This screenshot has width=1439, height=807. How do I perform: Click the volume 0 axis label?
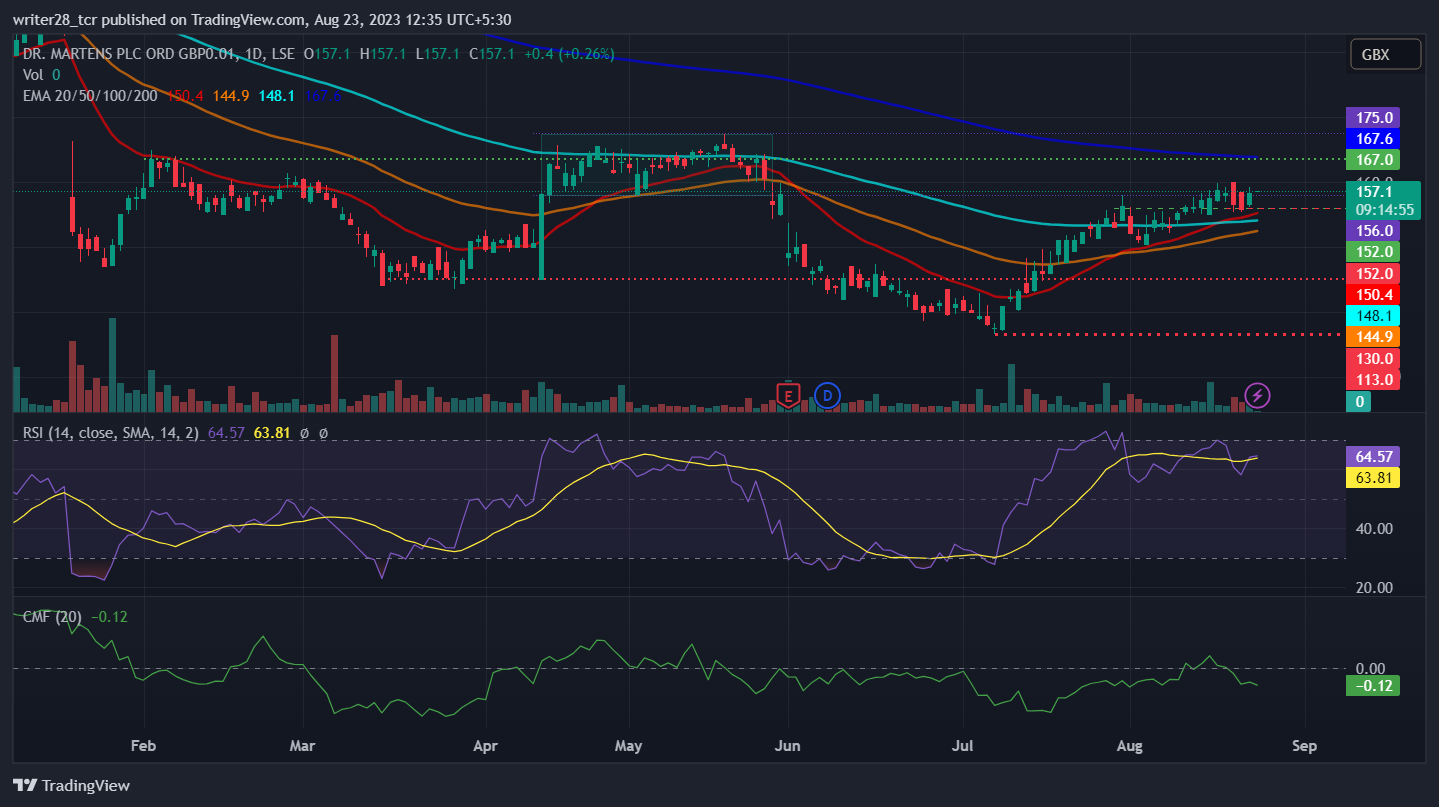click(1359, 401)
